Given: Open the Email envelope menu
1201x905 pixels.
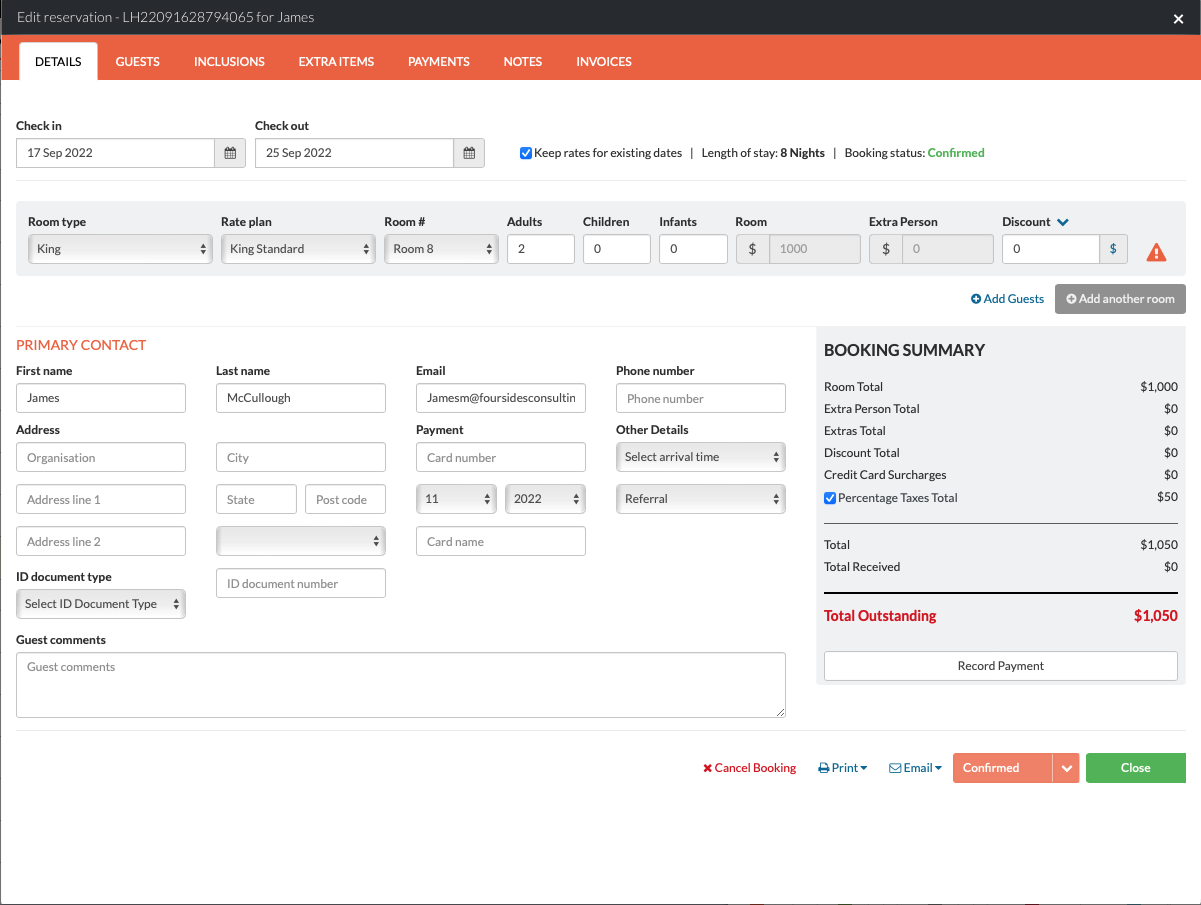Looking at the screenshot, I should (x=915, y=768).
